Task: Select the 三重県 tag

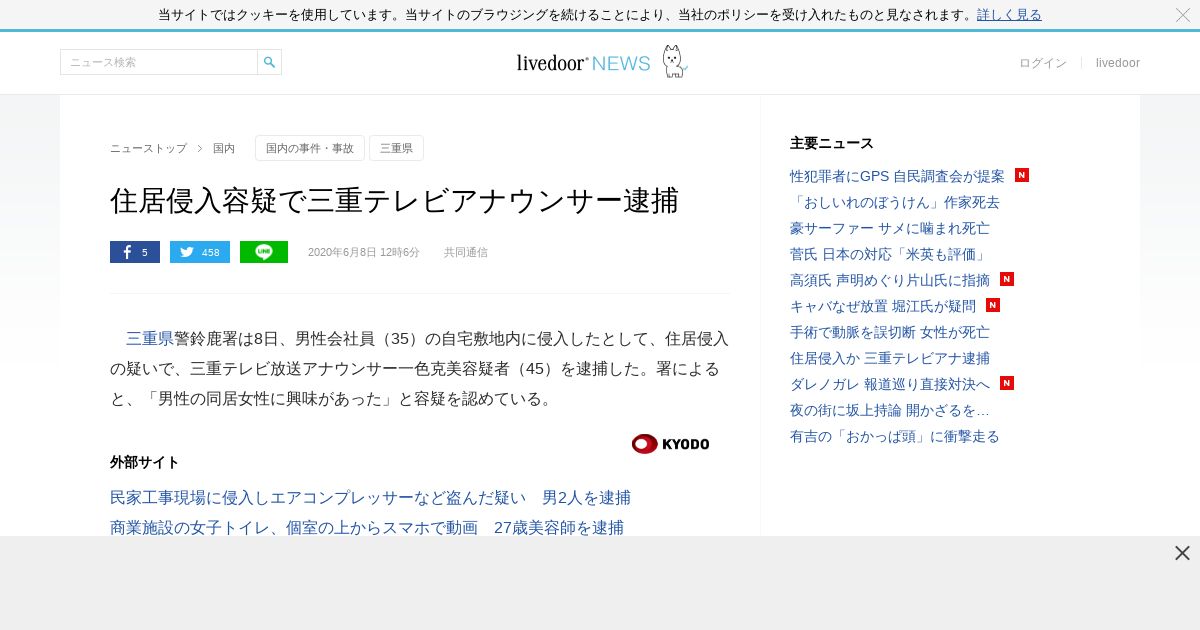Action: click(x=396, y=148)
